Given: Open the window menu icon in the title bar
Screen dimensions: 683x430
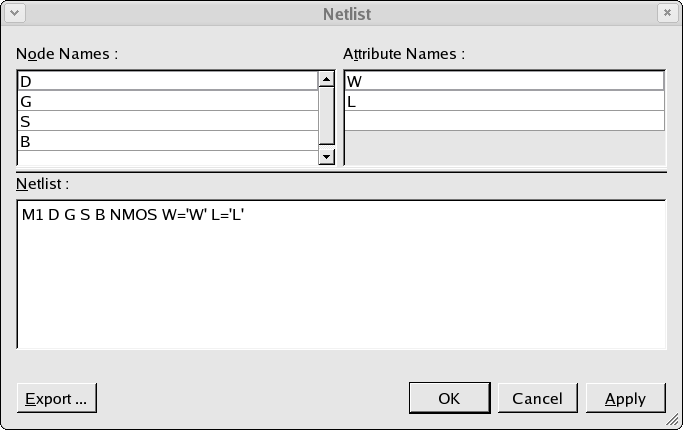Looking at the screenshot, I should pyautogui.click(x=14, y=13).
